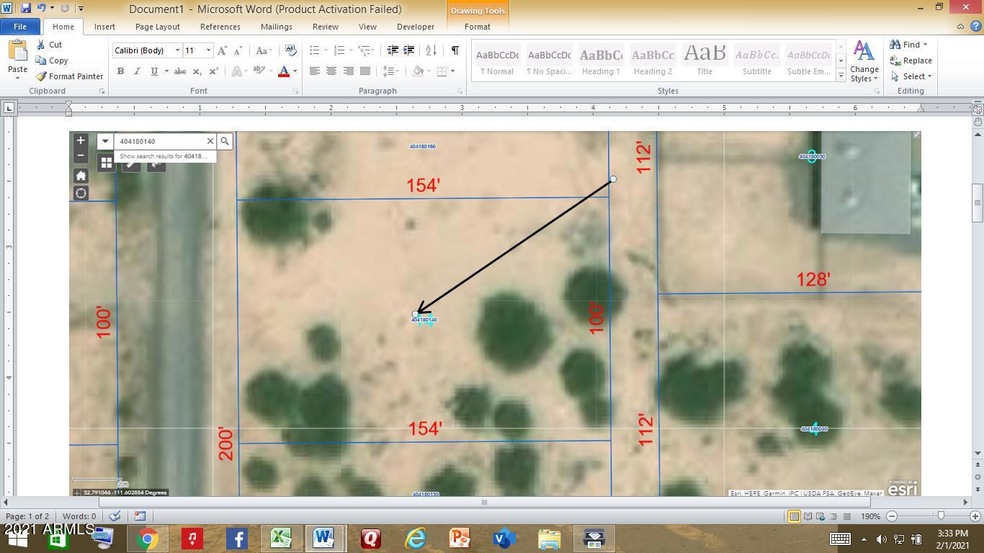Open the font size dropdown
This screenshot has width=984, height=553.
tap(208, 50)
